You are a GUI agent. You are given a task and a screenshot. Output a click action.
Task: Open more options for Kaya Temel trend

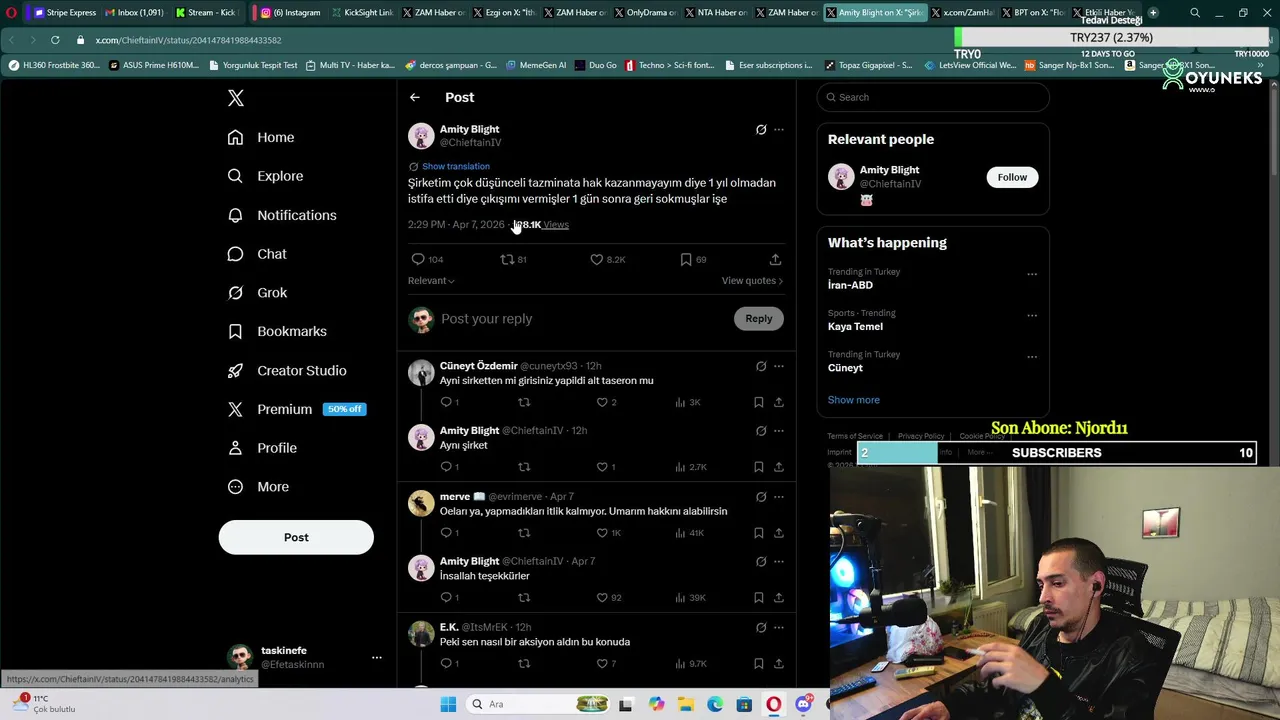point(1032,315)
